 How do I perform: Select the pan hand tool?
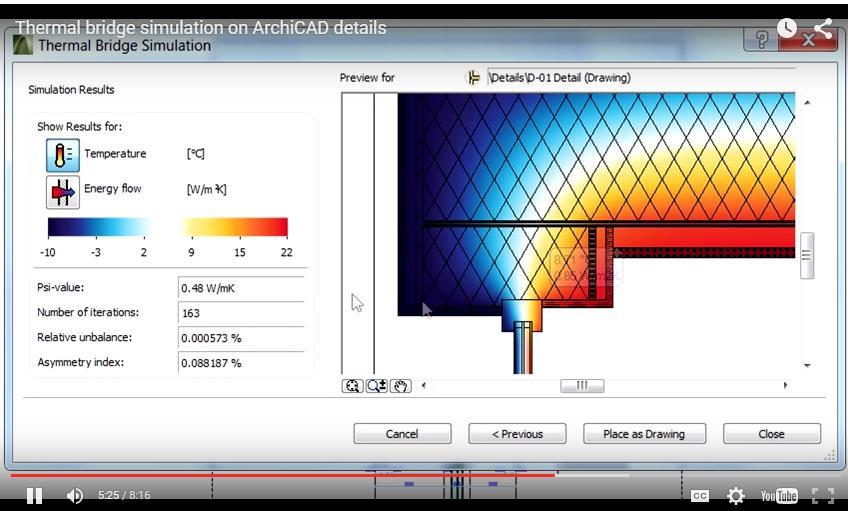point(400,386)
